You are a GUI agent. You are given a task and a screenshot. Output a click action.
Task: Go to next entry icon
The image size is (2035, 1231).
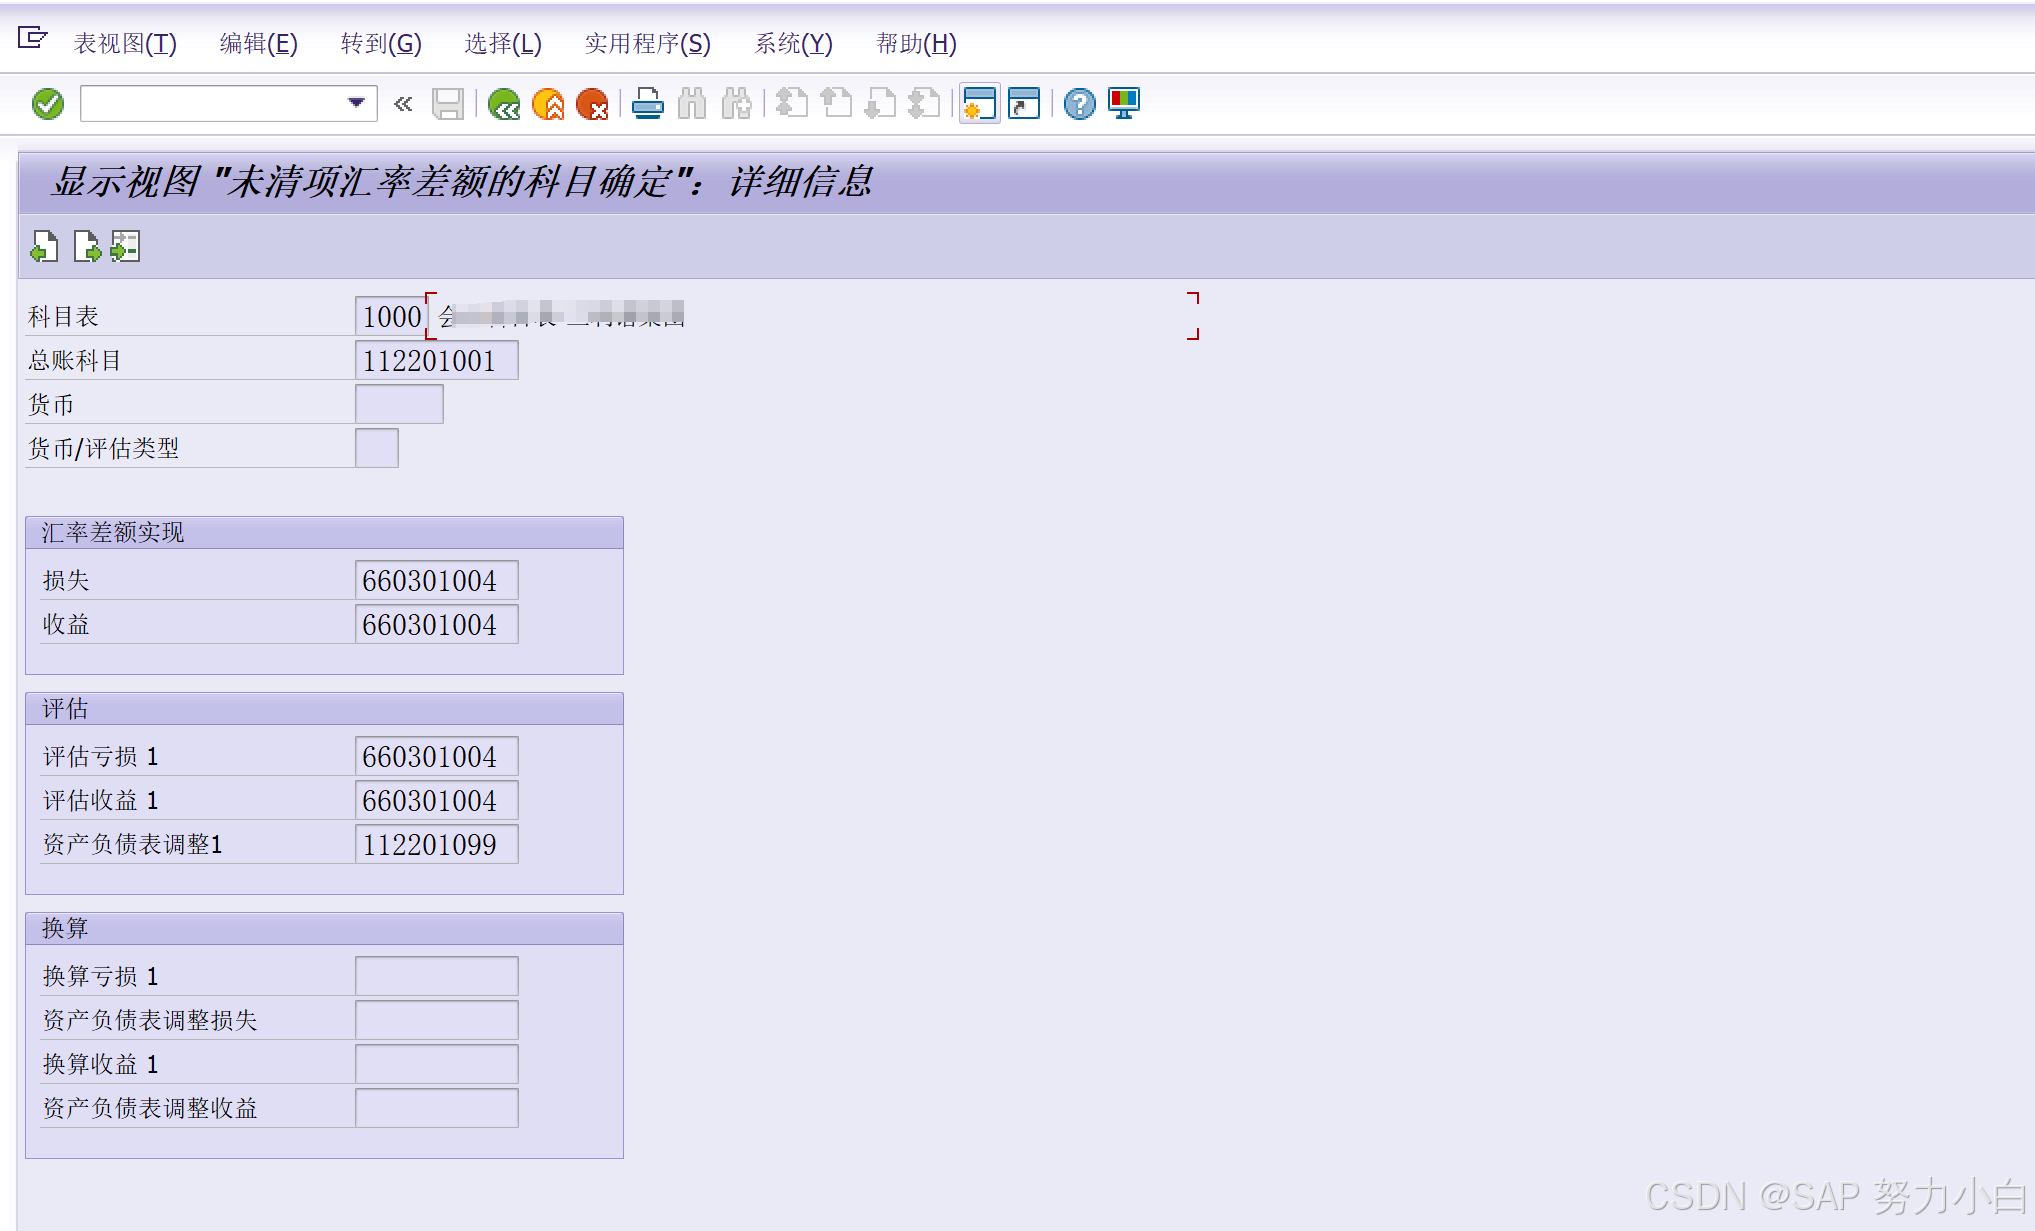(87, 246)
